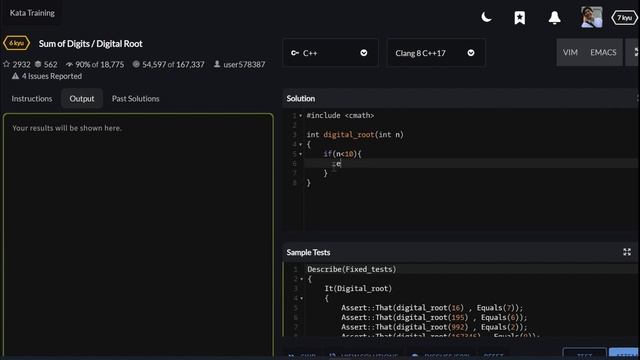Click the output results panel
This screenshot has width=640, height=360.
(138, 235)
